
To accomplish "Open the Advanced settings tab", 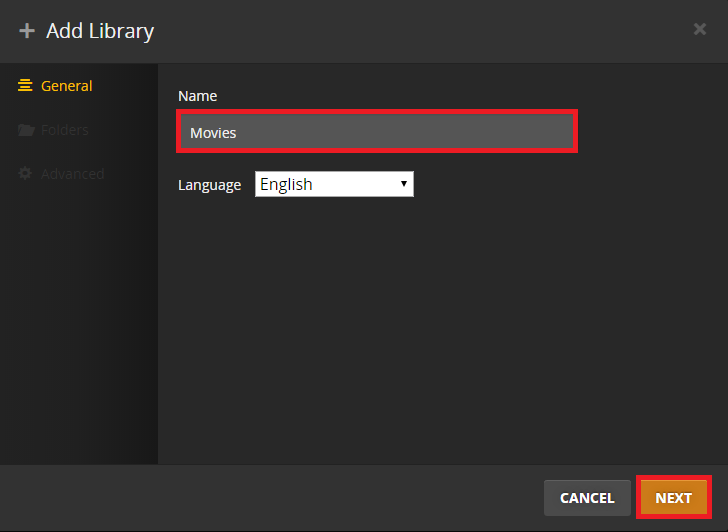I will 72,174.
